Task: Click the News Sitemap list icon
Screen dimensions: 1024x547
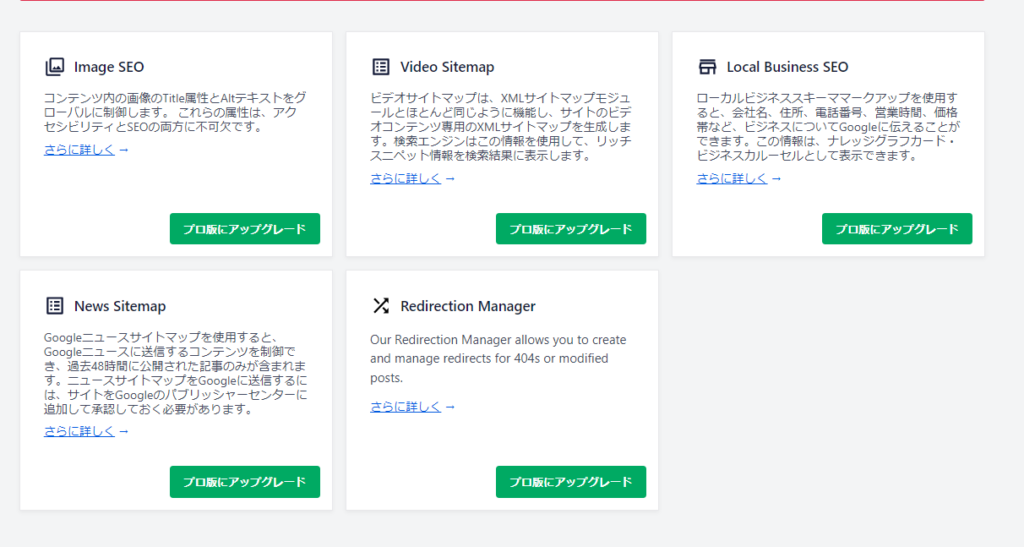Action: pos(54,306)
